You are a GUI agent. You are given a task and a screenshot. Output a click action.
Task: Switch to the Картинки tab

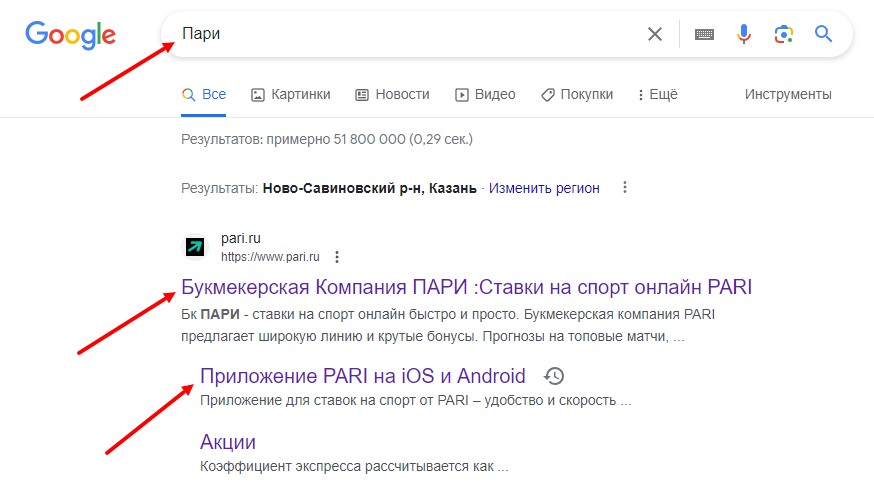290,95
